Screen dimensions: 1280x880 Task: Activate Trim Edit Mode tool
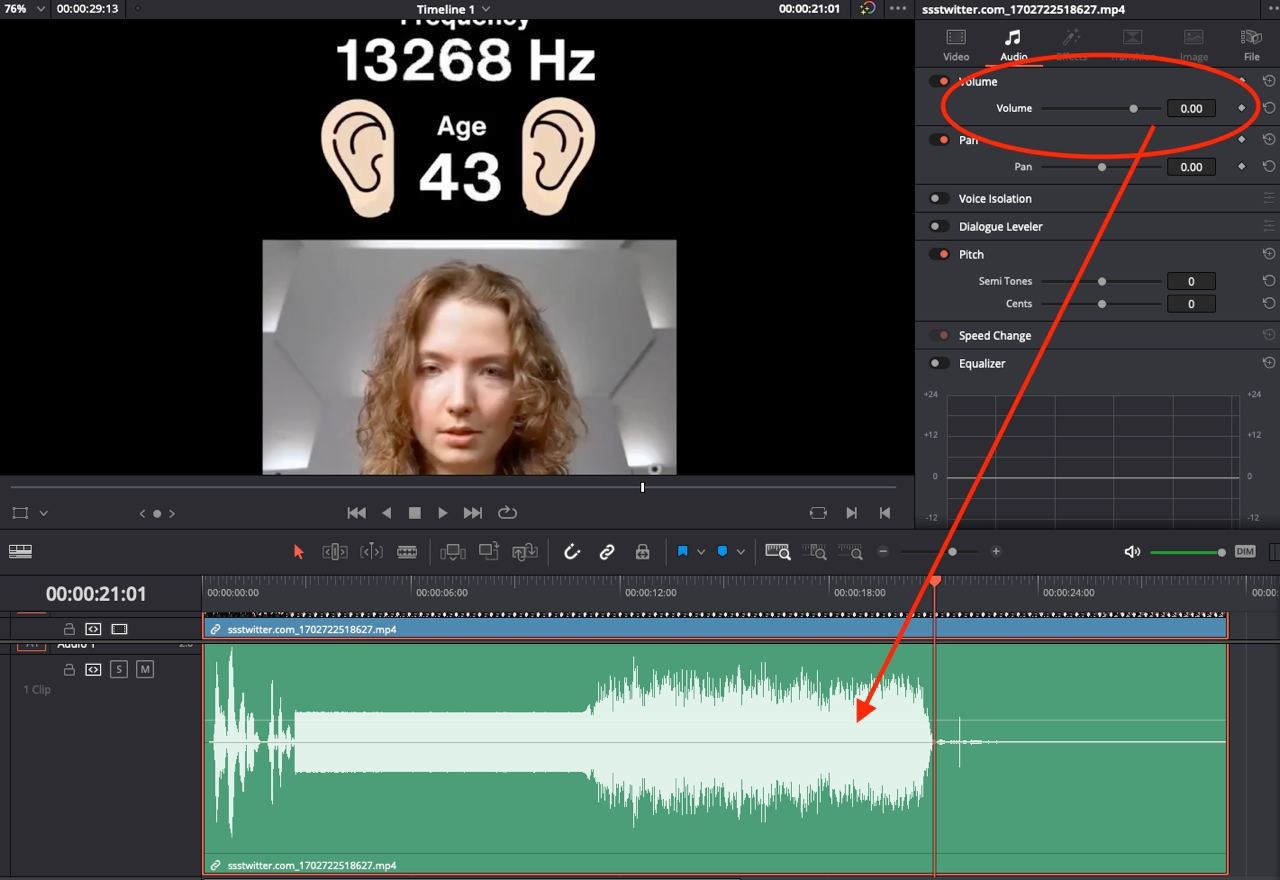pyautogui.click(x=334, y=552)
